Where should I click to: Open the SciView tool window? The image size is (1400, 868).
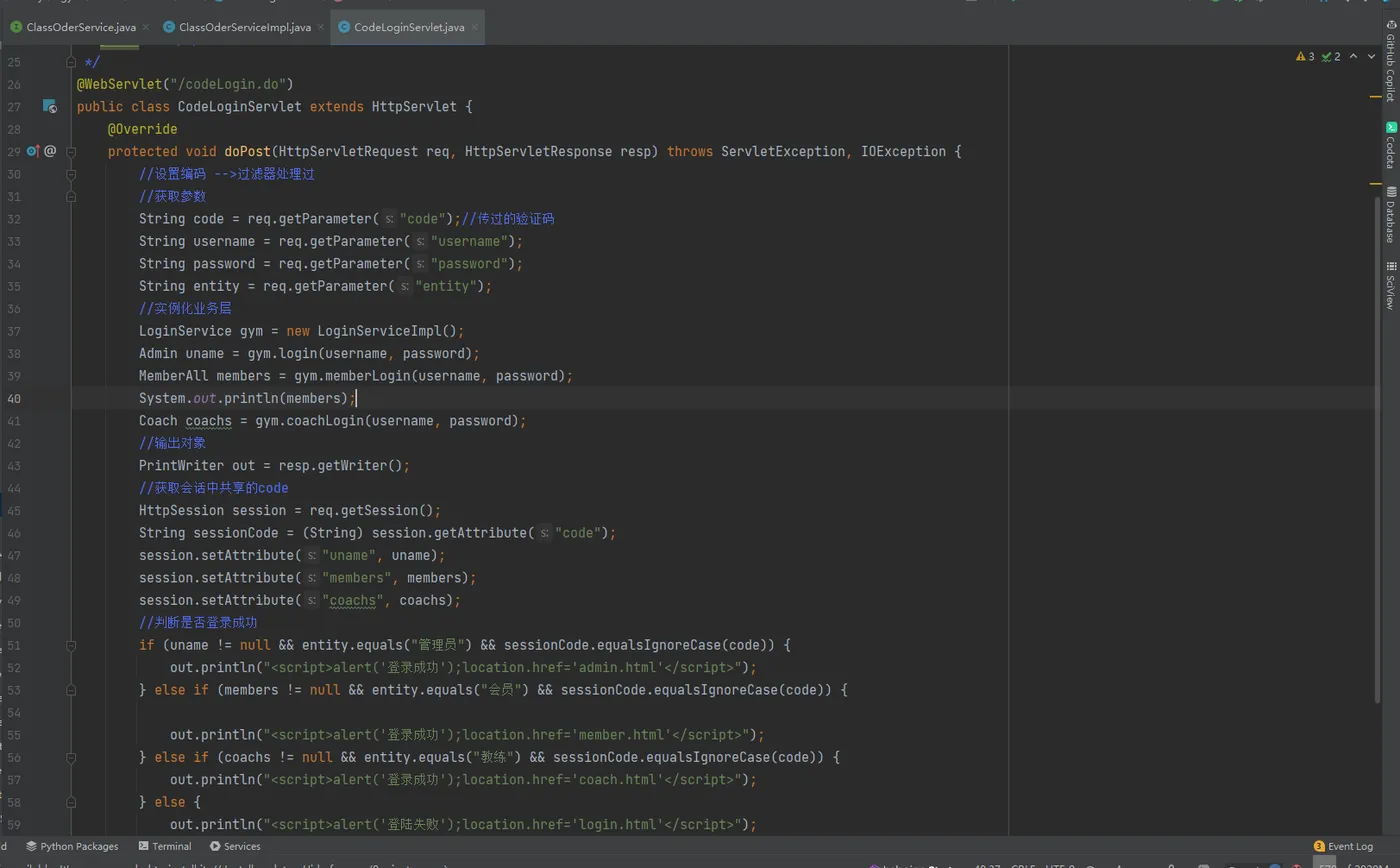(1390, 285)
